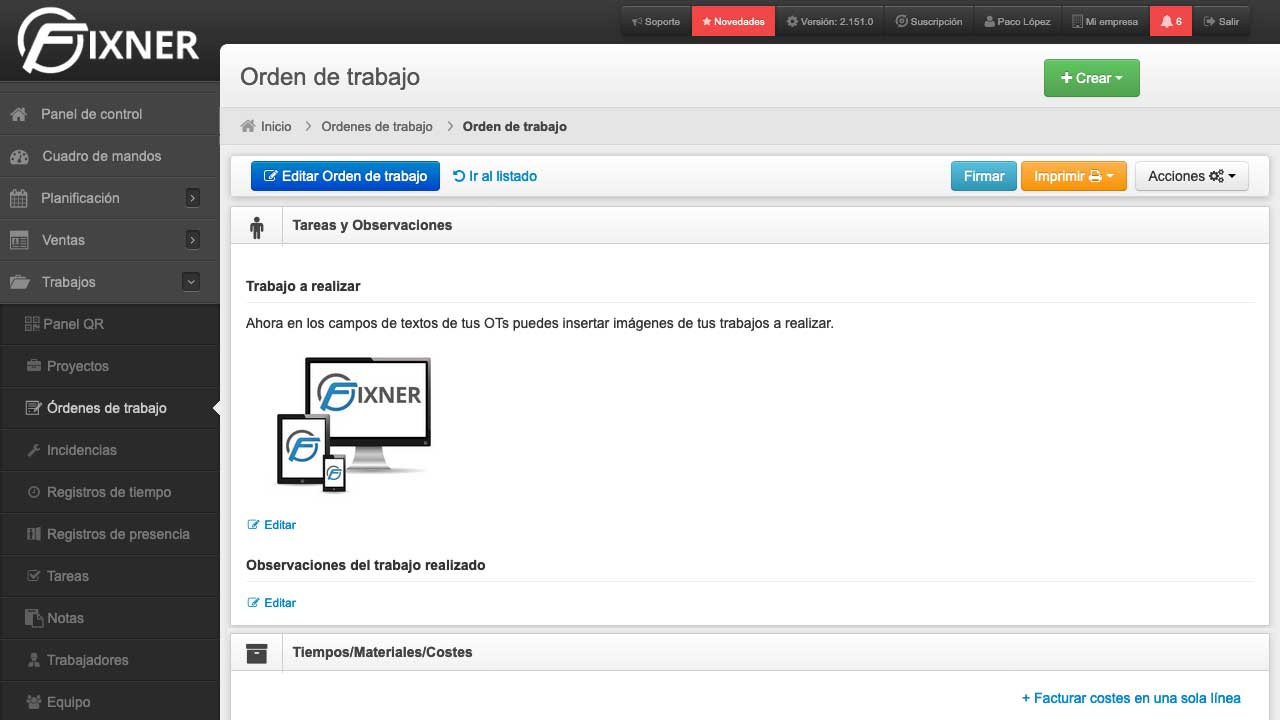Open the Acciones dropdown

pos(1192,176)
